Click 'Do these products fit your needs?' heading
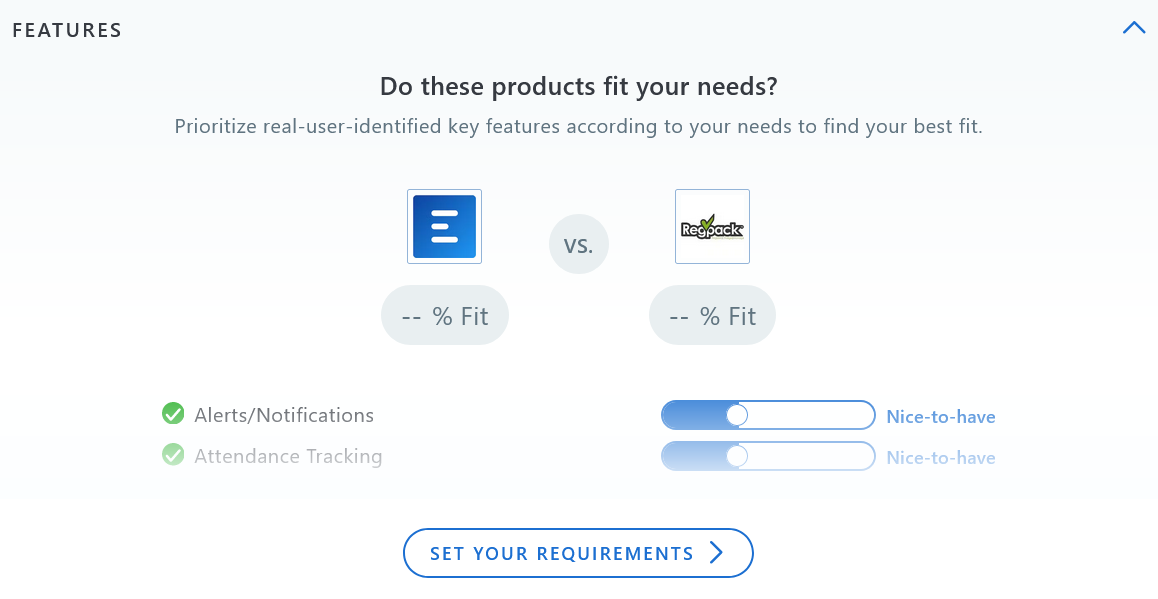1158x599 pixels. tap(579, 87)
